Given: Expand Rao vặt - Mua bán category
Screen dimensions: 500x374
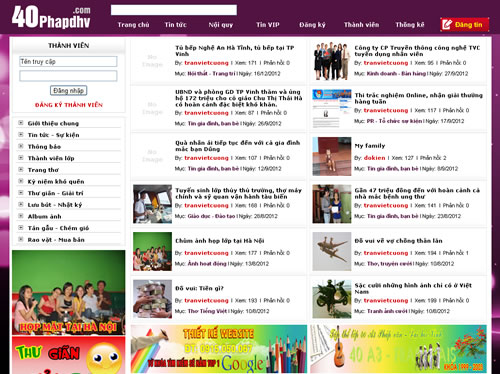Looking at the screenshot, I should [56, 239].
